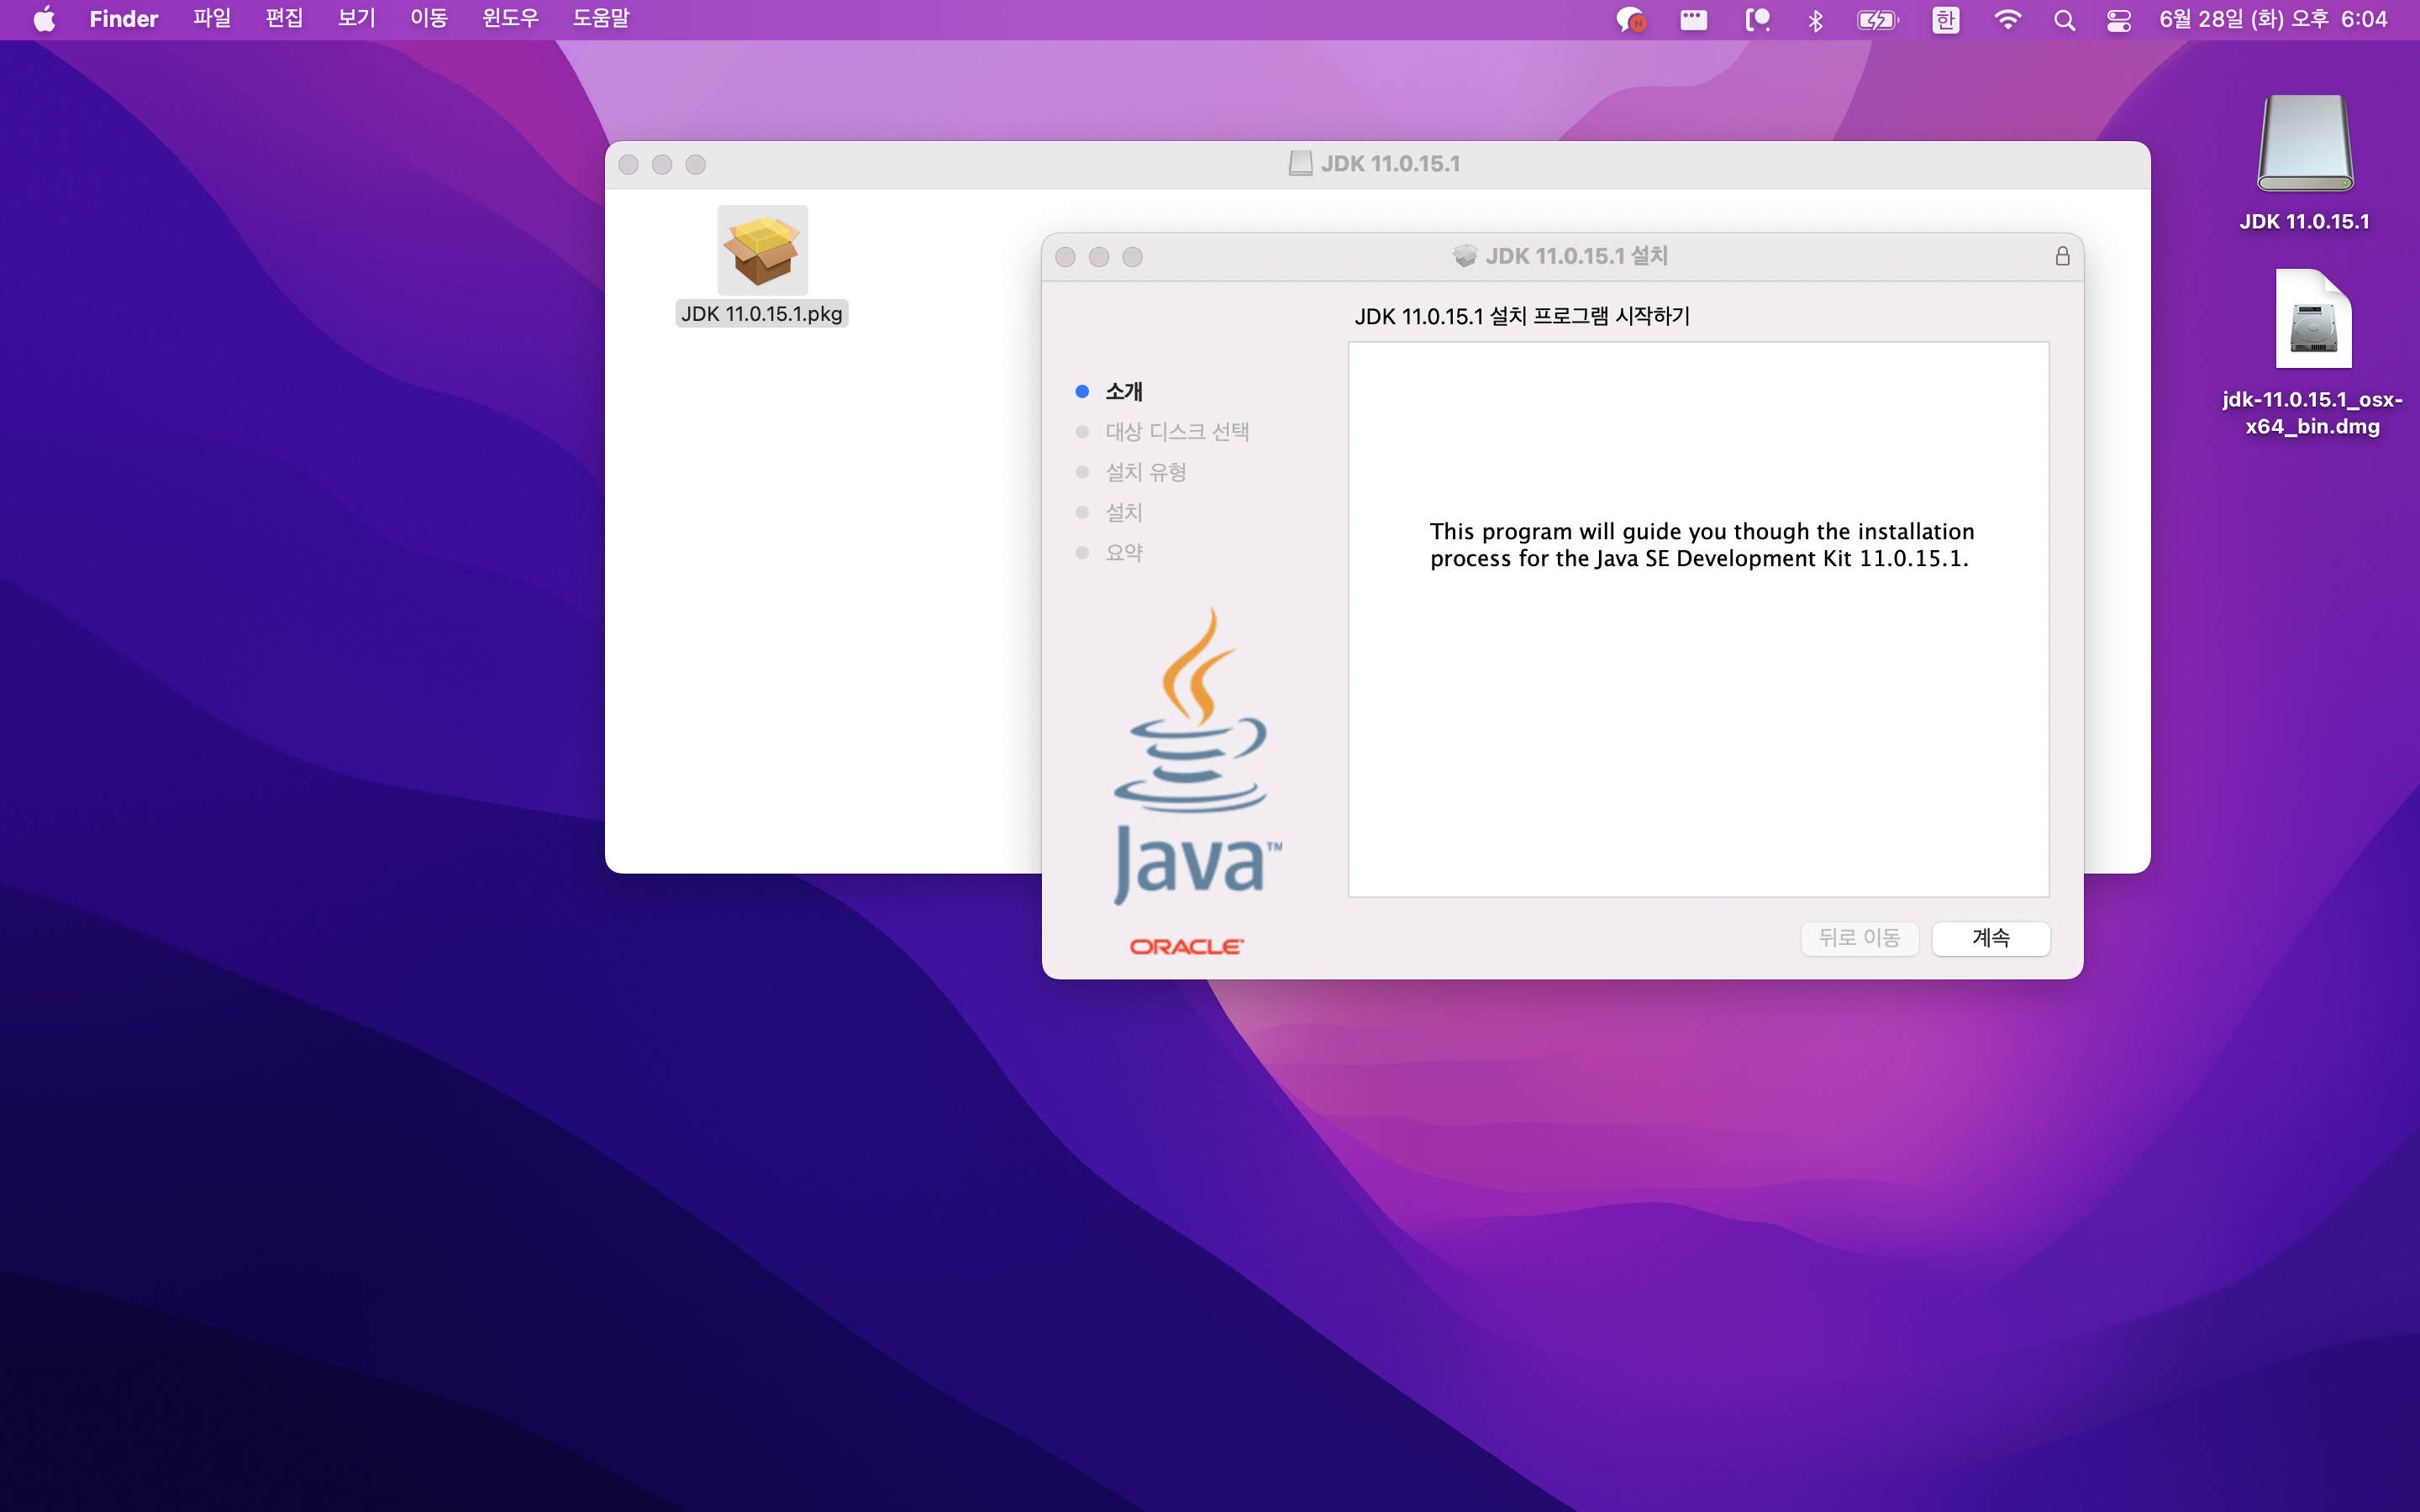Click the 소개 step in installer sidebar

coord(1123,392)
